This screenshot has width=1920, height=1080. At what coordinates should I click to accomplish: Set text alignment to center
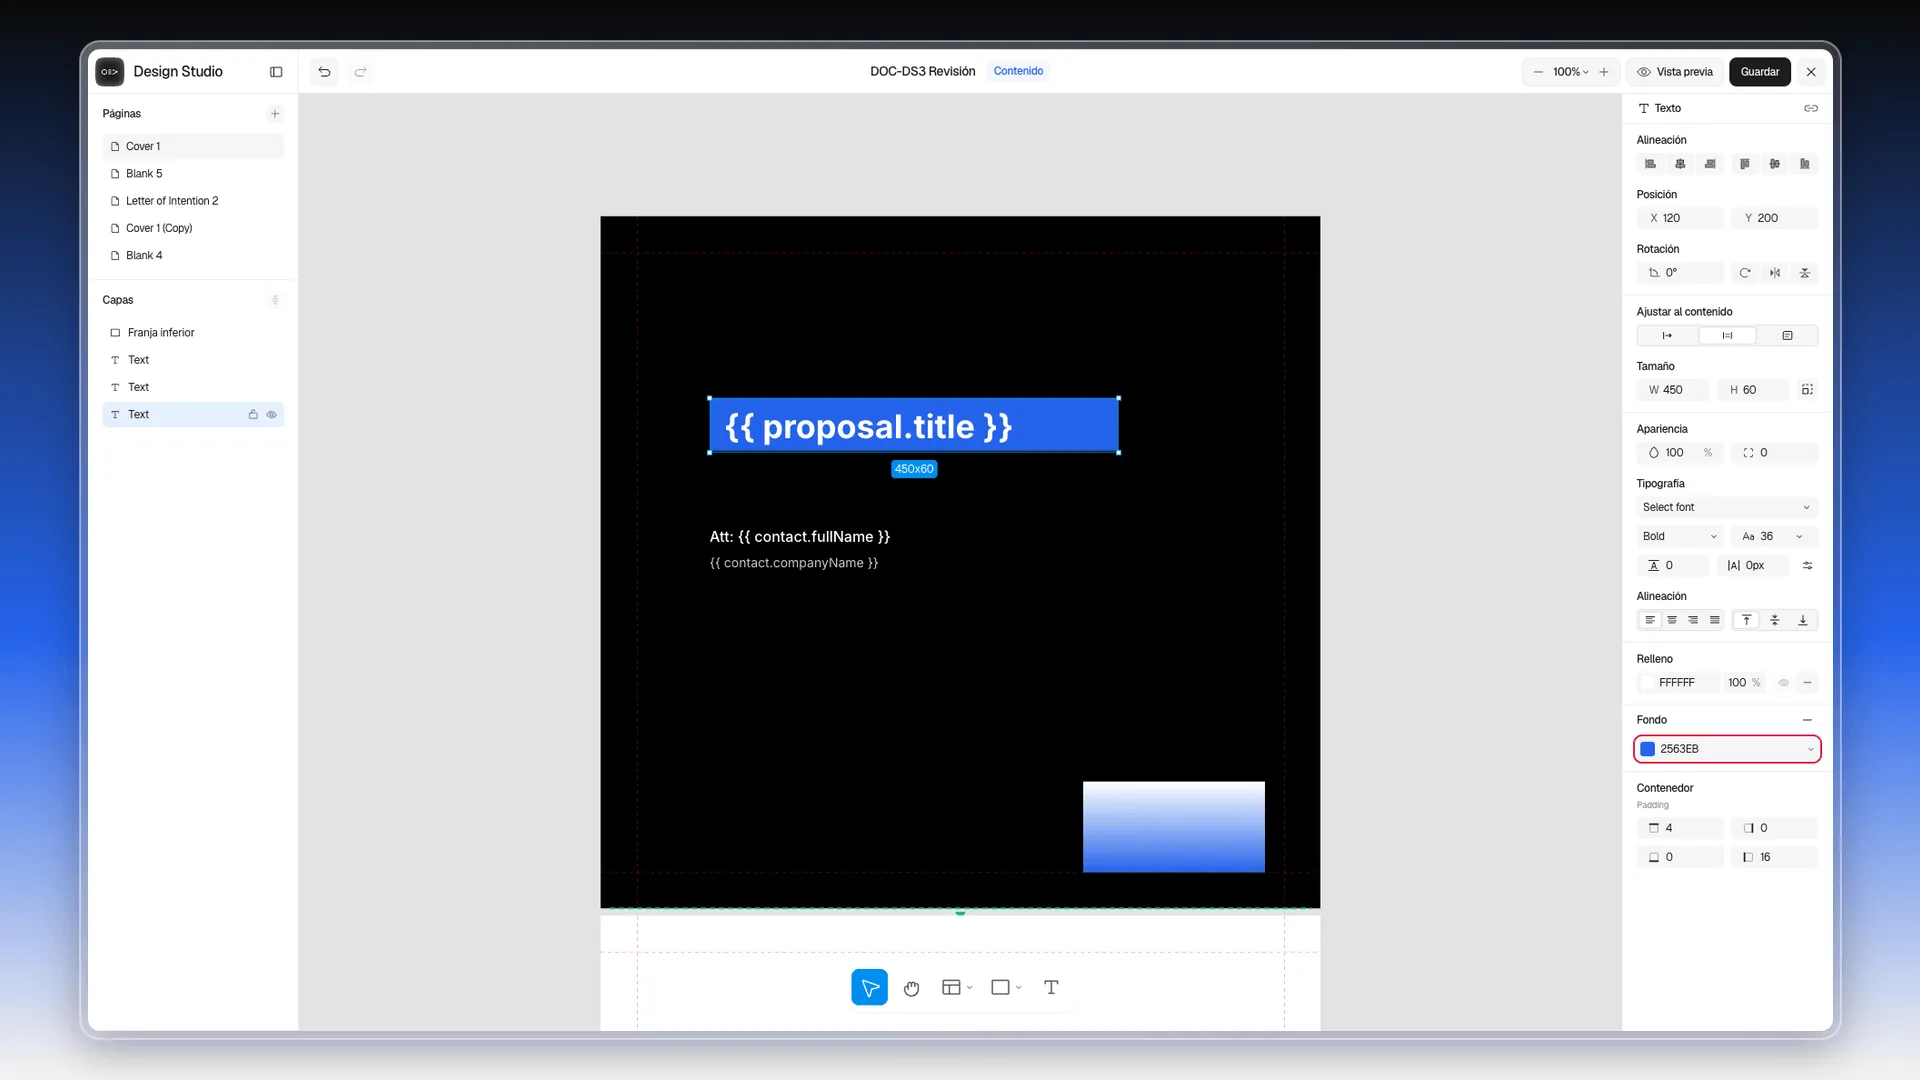pos(1672,620)
